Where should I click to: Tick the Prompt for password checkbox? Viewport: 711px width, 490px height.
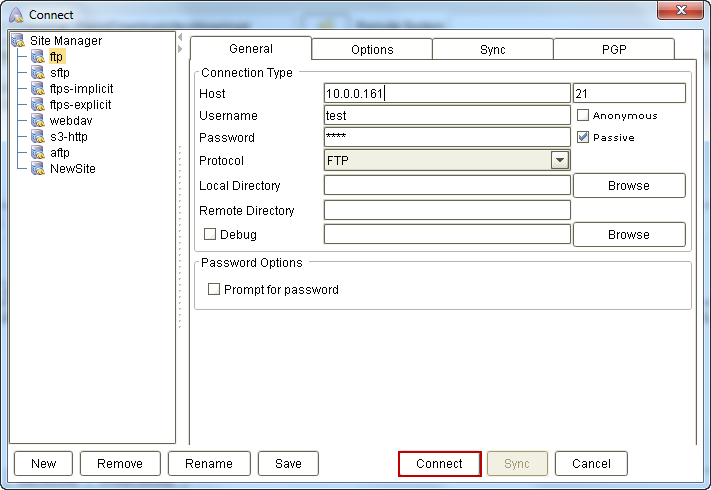coord(214,290)
